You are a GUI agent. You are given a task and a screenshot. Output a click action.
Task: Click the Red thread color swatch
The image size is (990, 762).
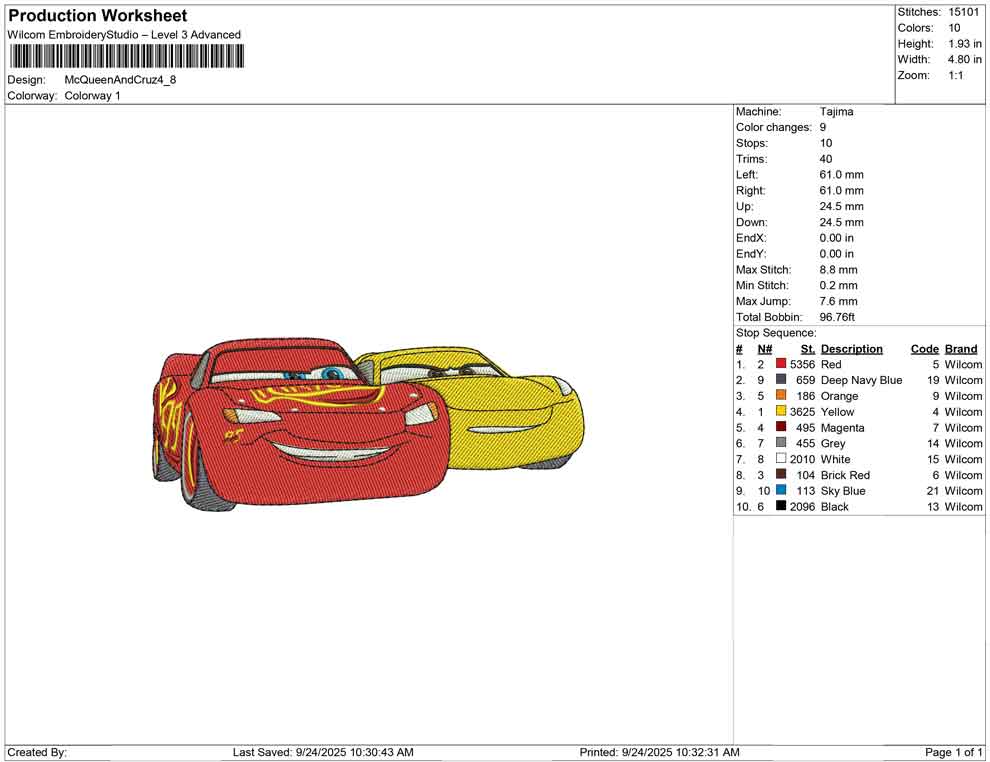click(781, 364)
